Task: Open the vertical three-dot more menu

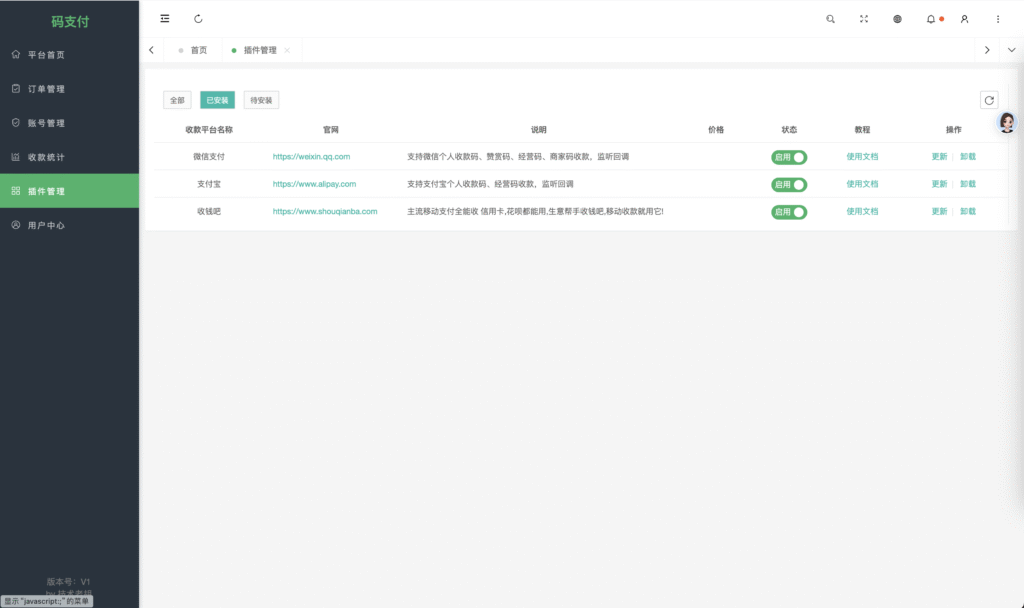Action: (x=997, y=19)
